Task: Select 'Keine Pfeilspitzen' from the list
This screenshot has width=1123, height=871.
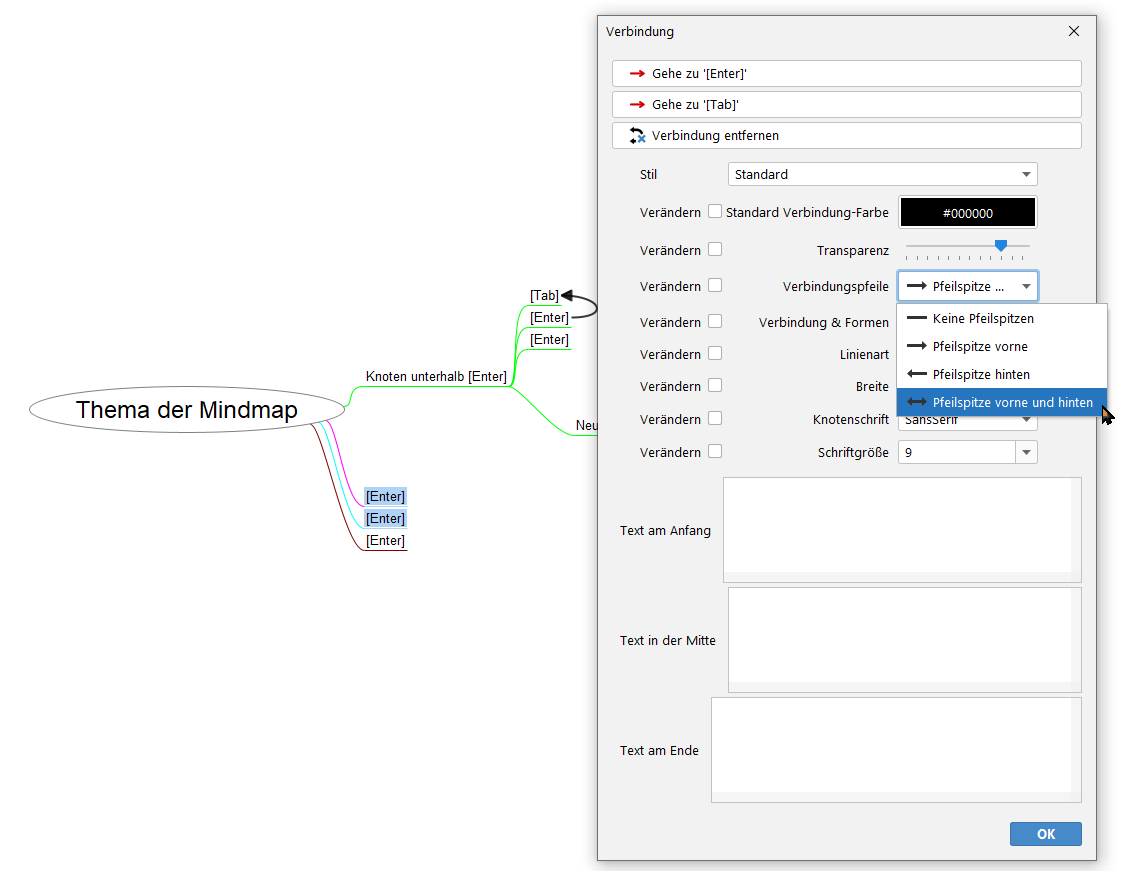Action: tap(982, 318)
